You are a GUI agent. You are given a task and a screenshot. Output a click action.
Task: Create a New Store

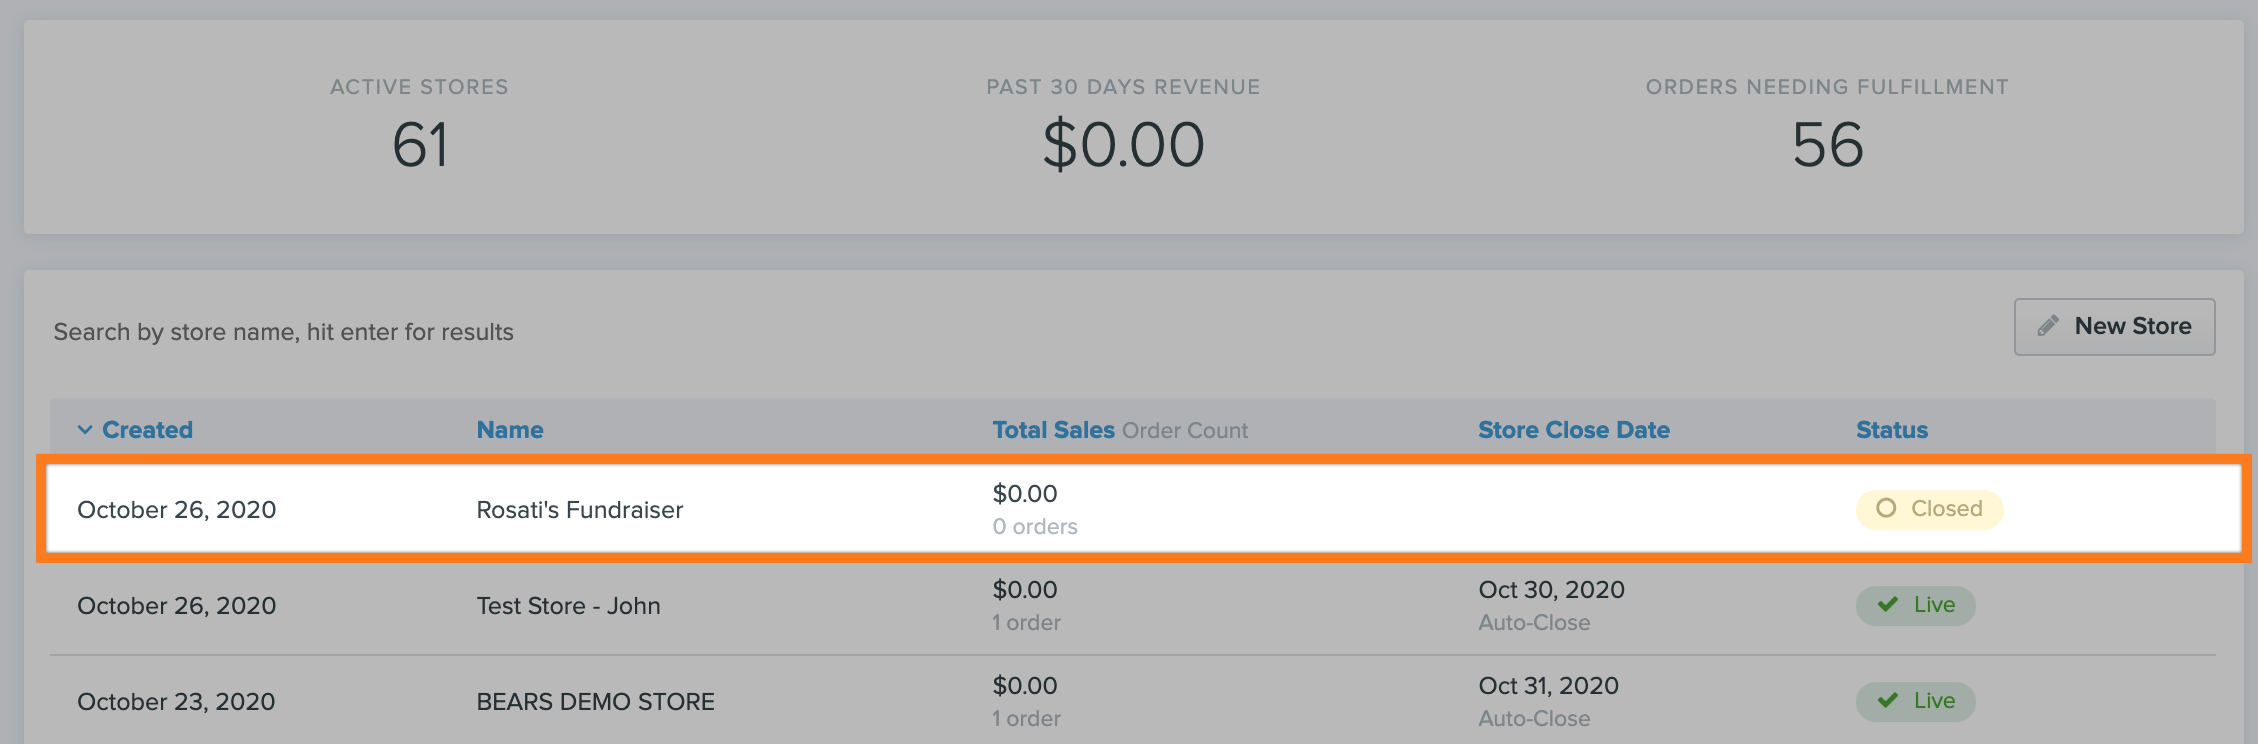(2114, 327)
